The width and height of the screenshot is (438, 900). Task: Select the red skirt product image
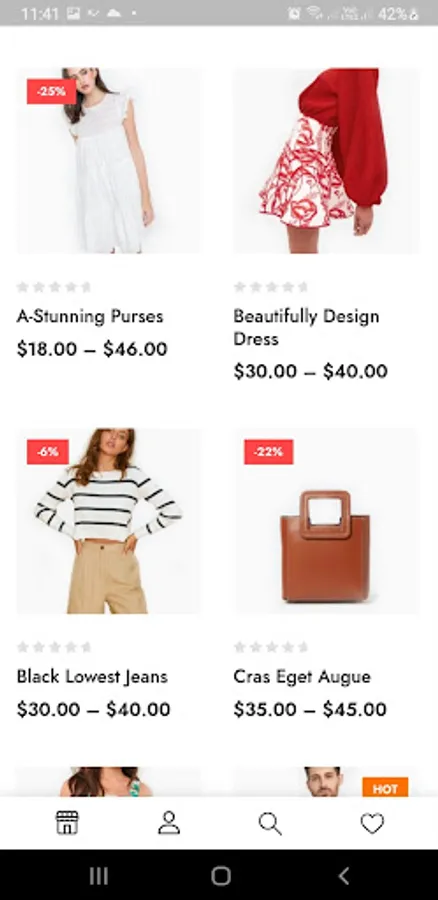click(326, 161)
